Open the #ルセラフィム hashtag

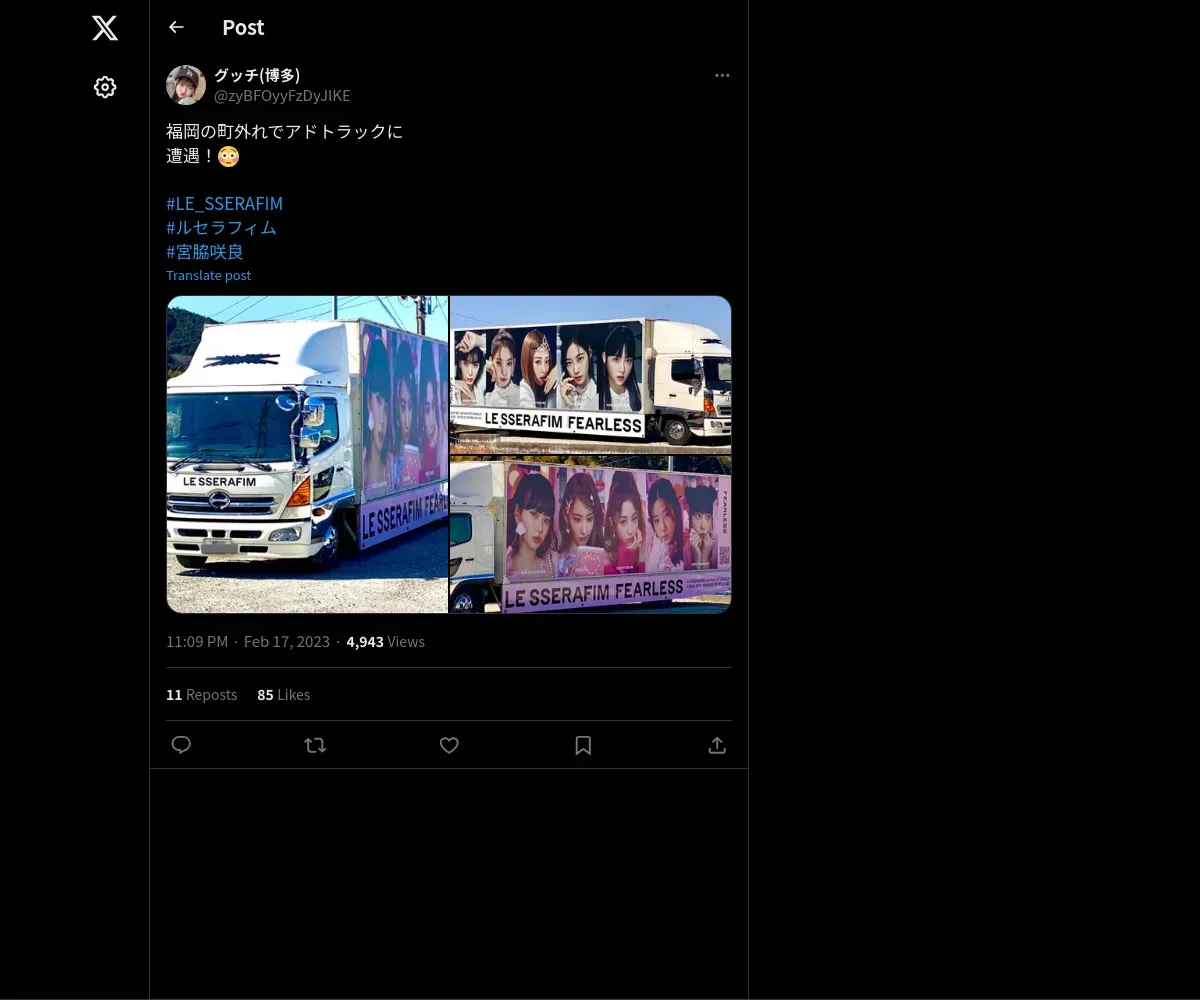pos(221,227)
